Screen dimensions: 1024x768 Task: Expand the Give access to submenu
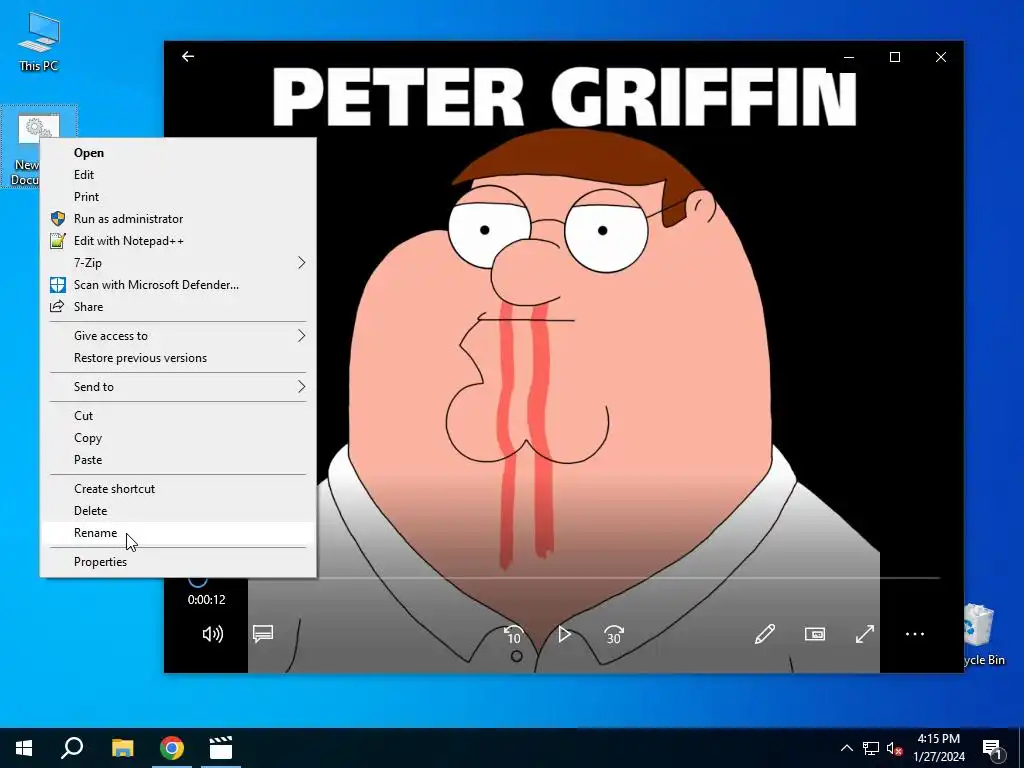(178, 336)
